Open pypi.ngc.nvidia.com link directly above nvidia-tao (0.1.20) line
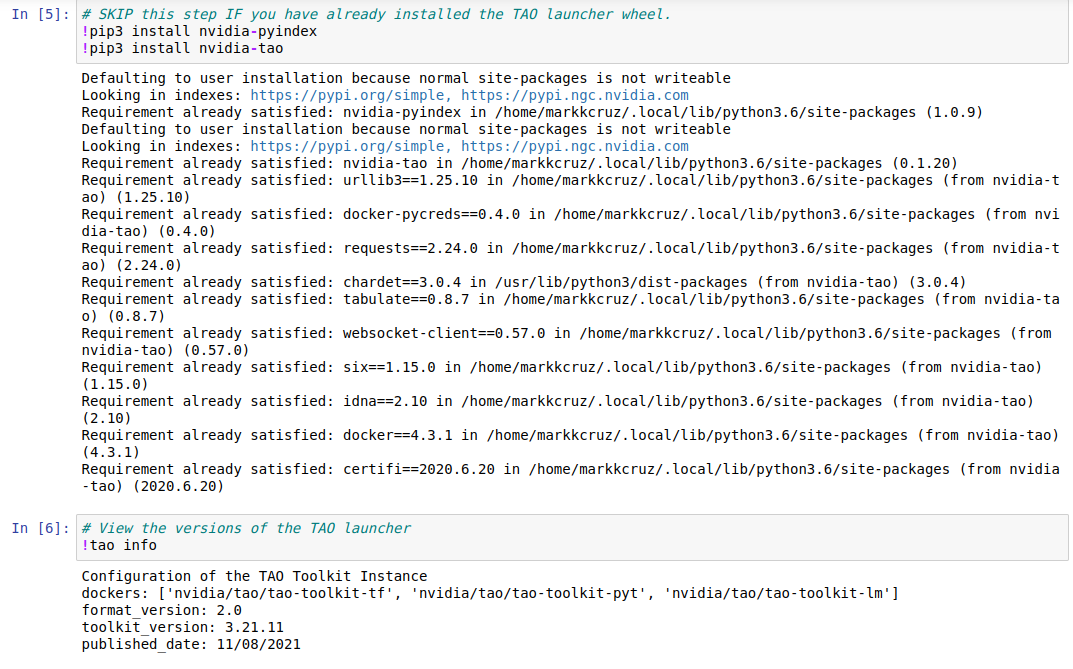Image resolution: width=1073 pixels, height=669 pixels. [575, 146]
